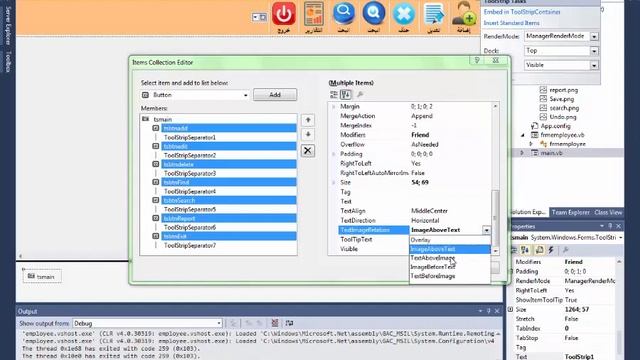Click Clear All icon in Output toolbar
This screenshot has height=360, width=640.
click(x=275, y=323)
